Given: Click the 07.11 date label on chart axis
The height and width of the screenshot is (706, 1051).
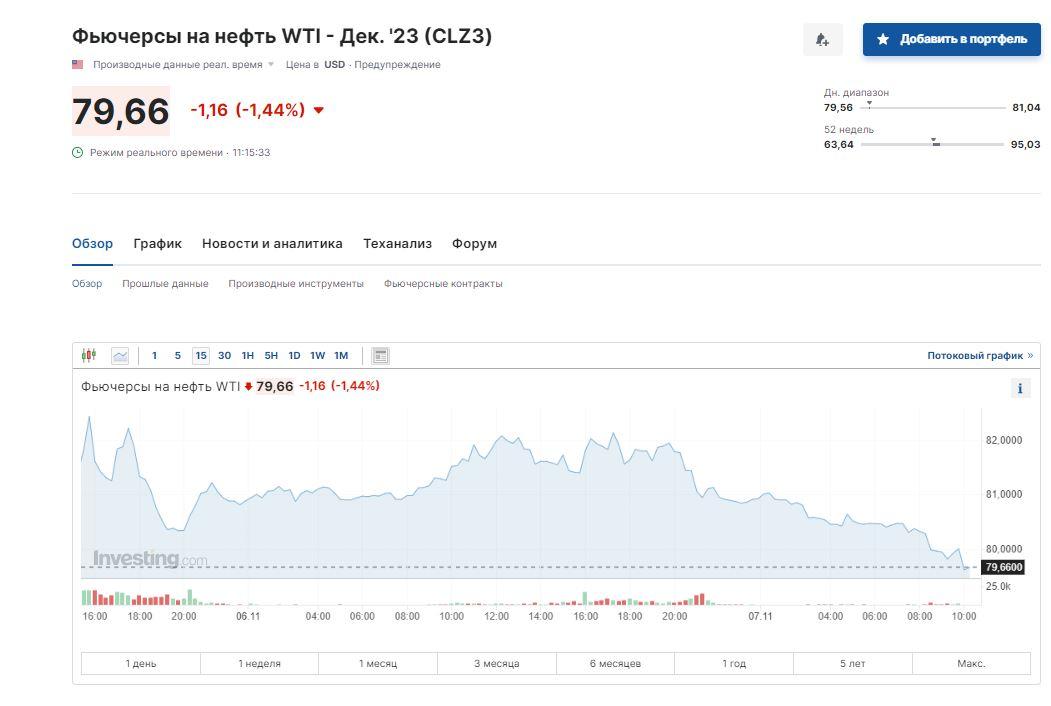Looking at the screenshot, I should [x=760, y=616].
